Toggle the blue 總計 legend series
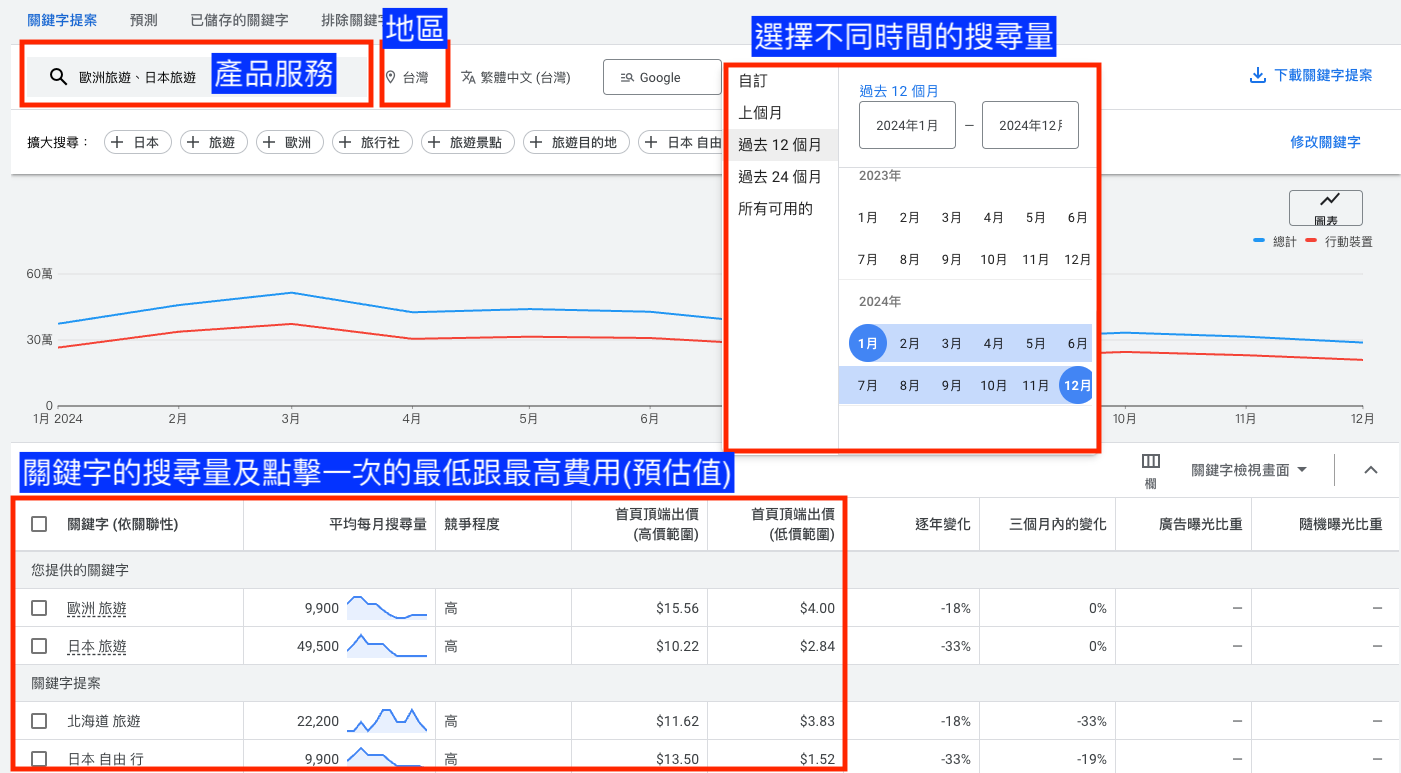1401x773 pixels. 1275,241
